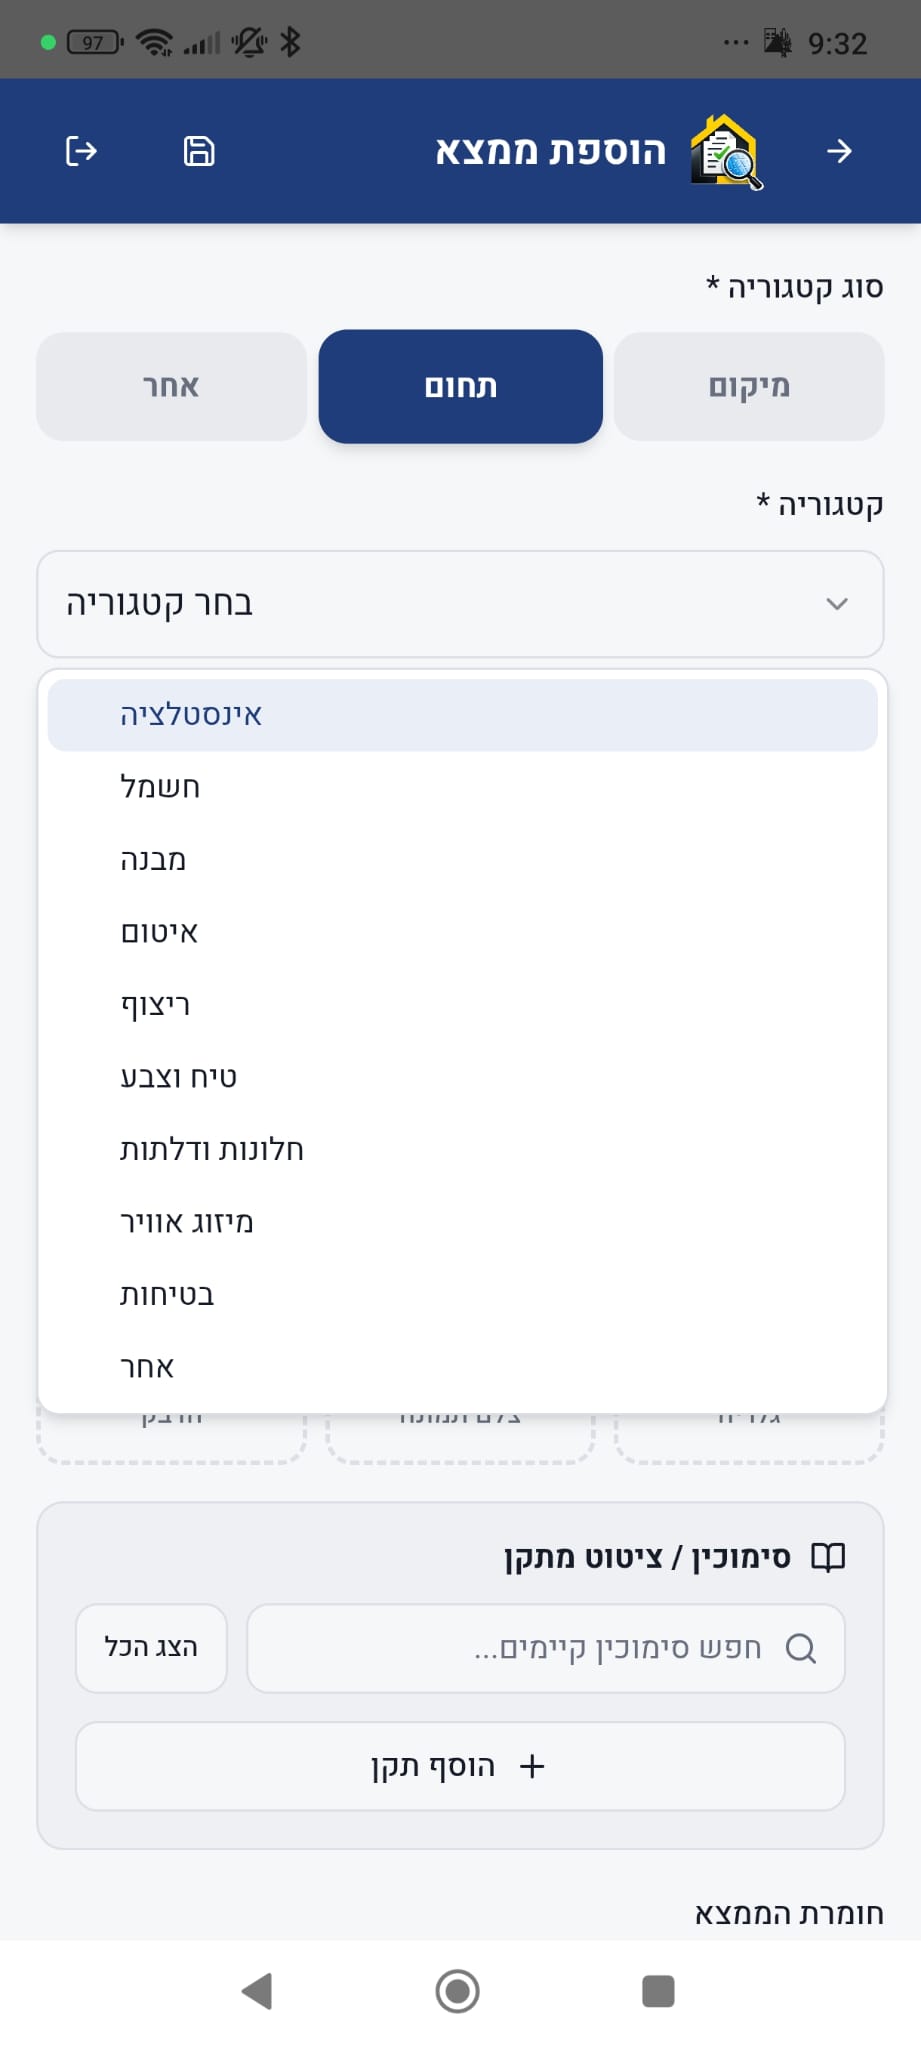921x2048 pixels.
Task: Pick the מיזוג אוויר option
Action: tap(462, 1223)
